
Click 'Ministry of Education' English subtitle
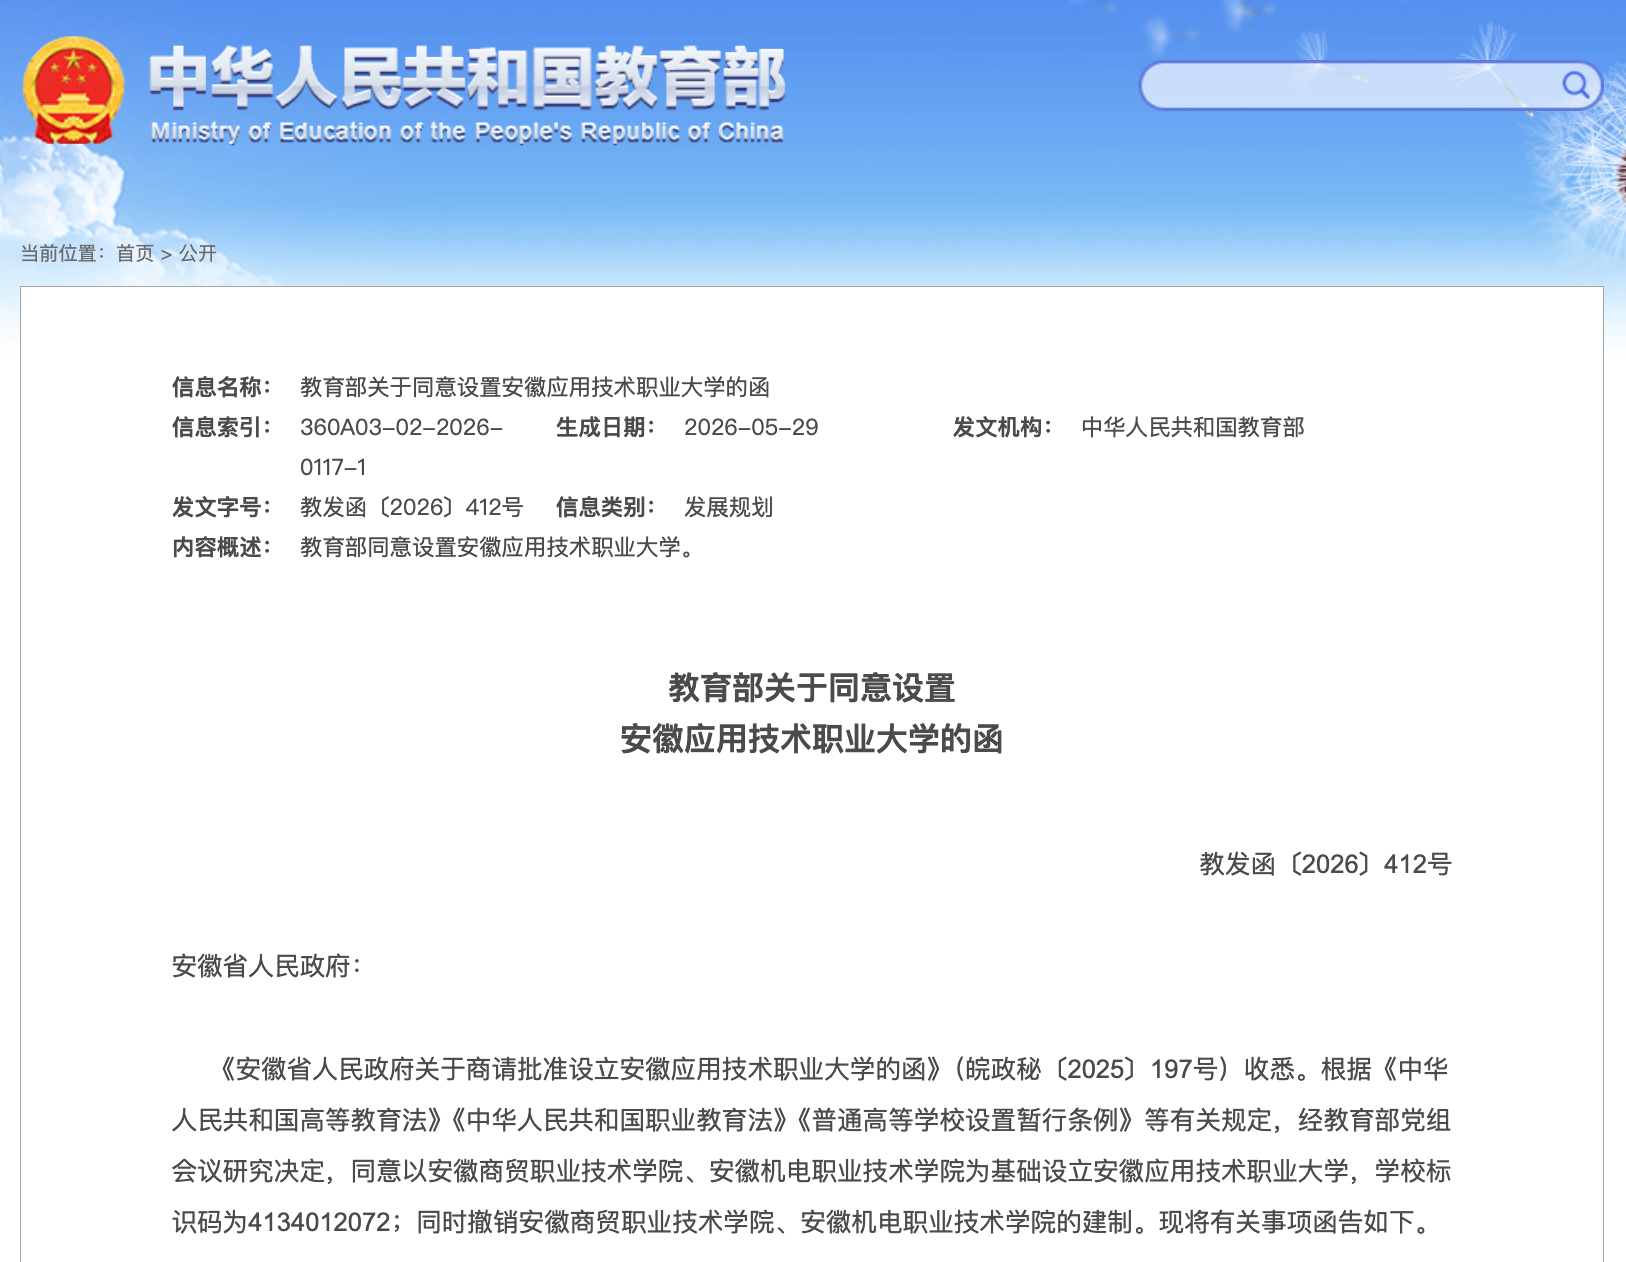467,132
